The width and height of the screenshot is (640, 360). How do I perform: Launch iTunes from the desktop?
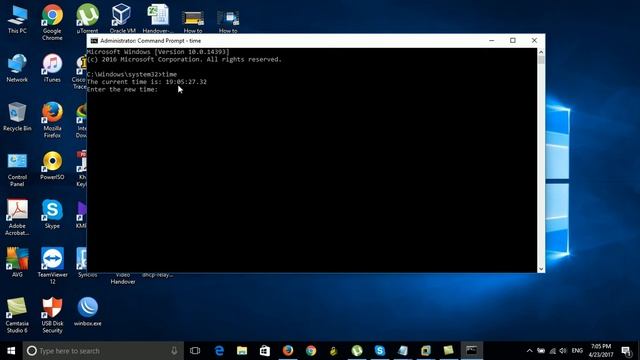(52, 68)
